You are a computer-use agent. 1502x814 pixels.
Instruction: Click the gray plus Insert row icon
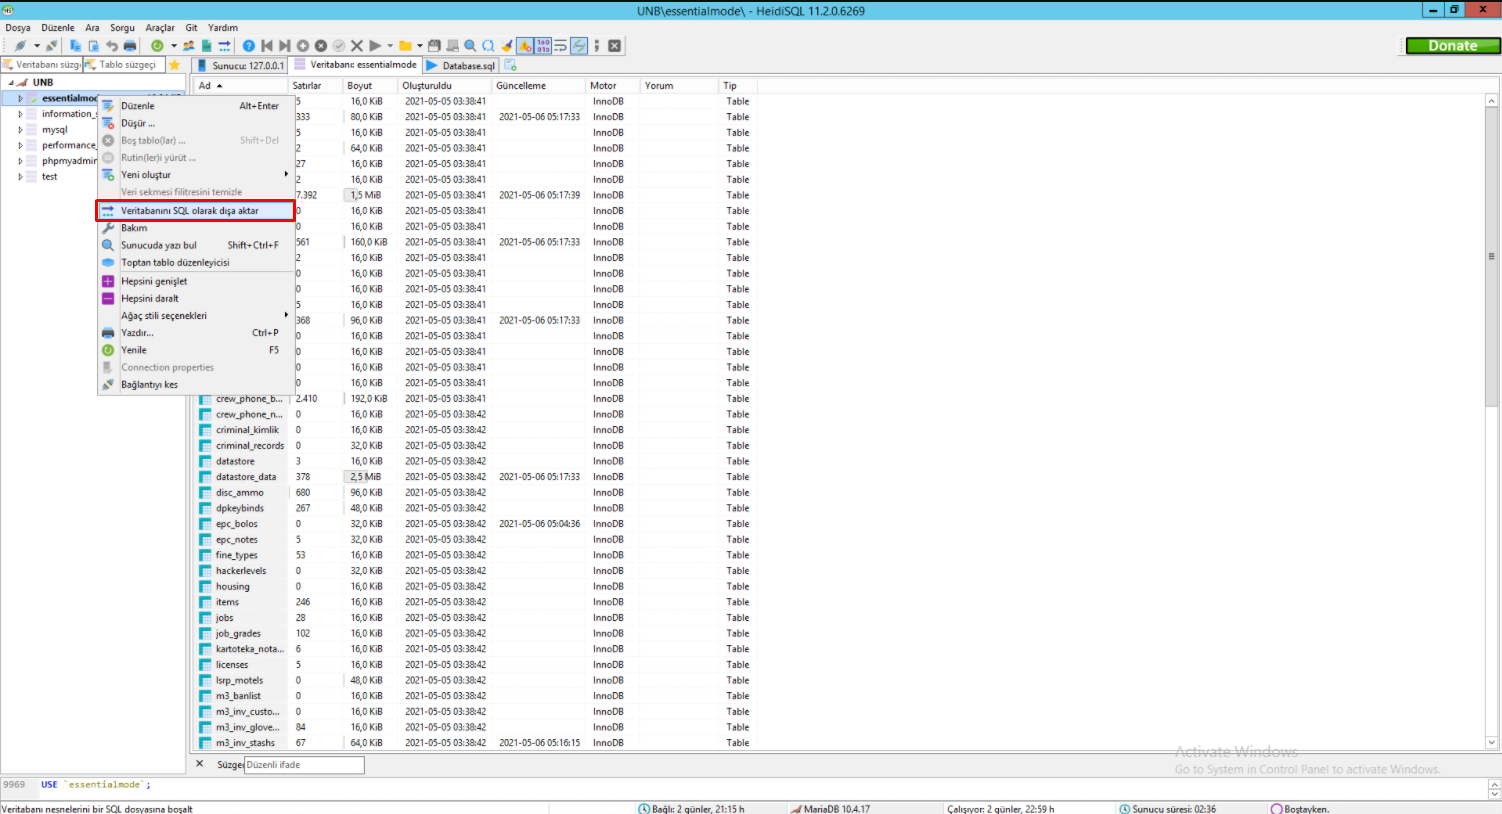[303, 46]
